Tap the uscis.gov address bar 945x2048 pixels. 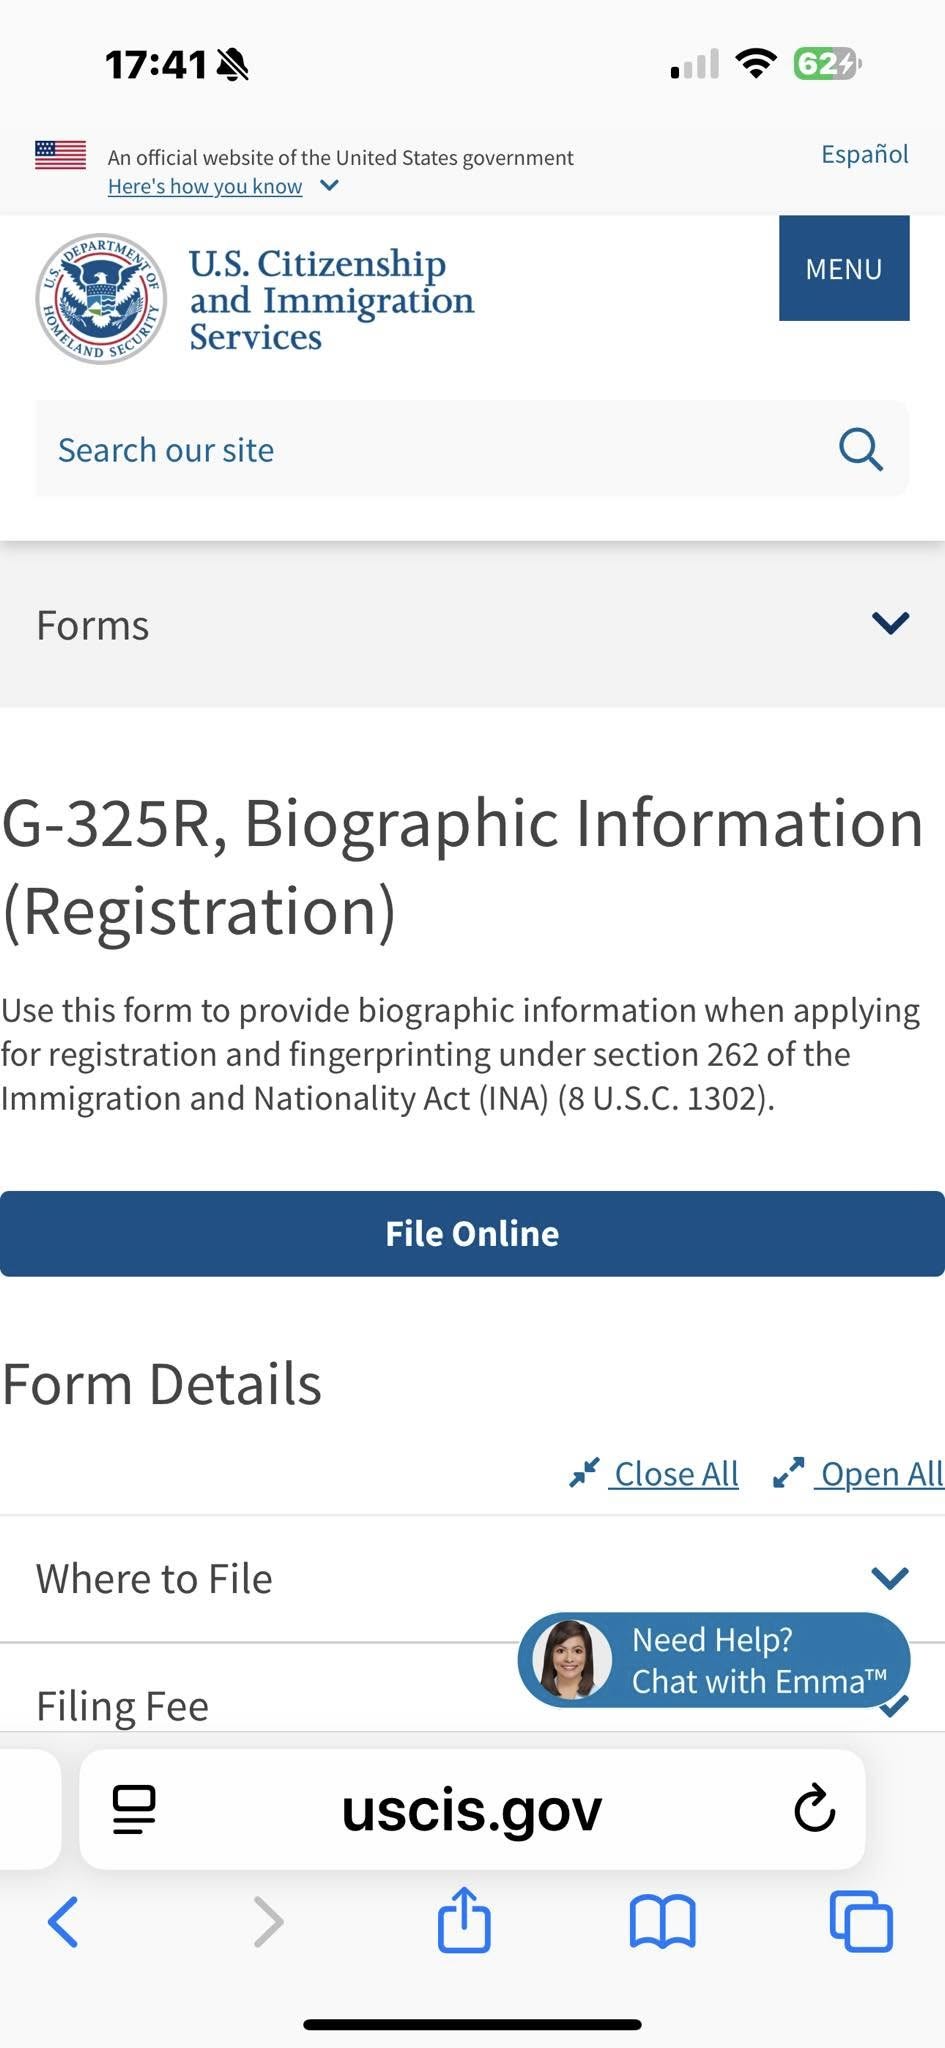(x=472, y=1809)
